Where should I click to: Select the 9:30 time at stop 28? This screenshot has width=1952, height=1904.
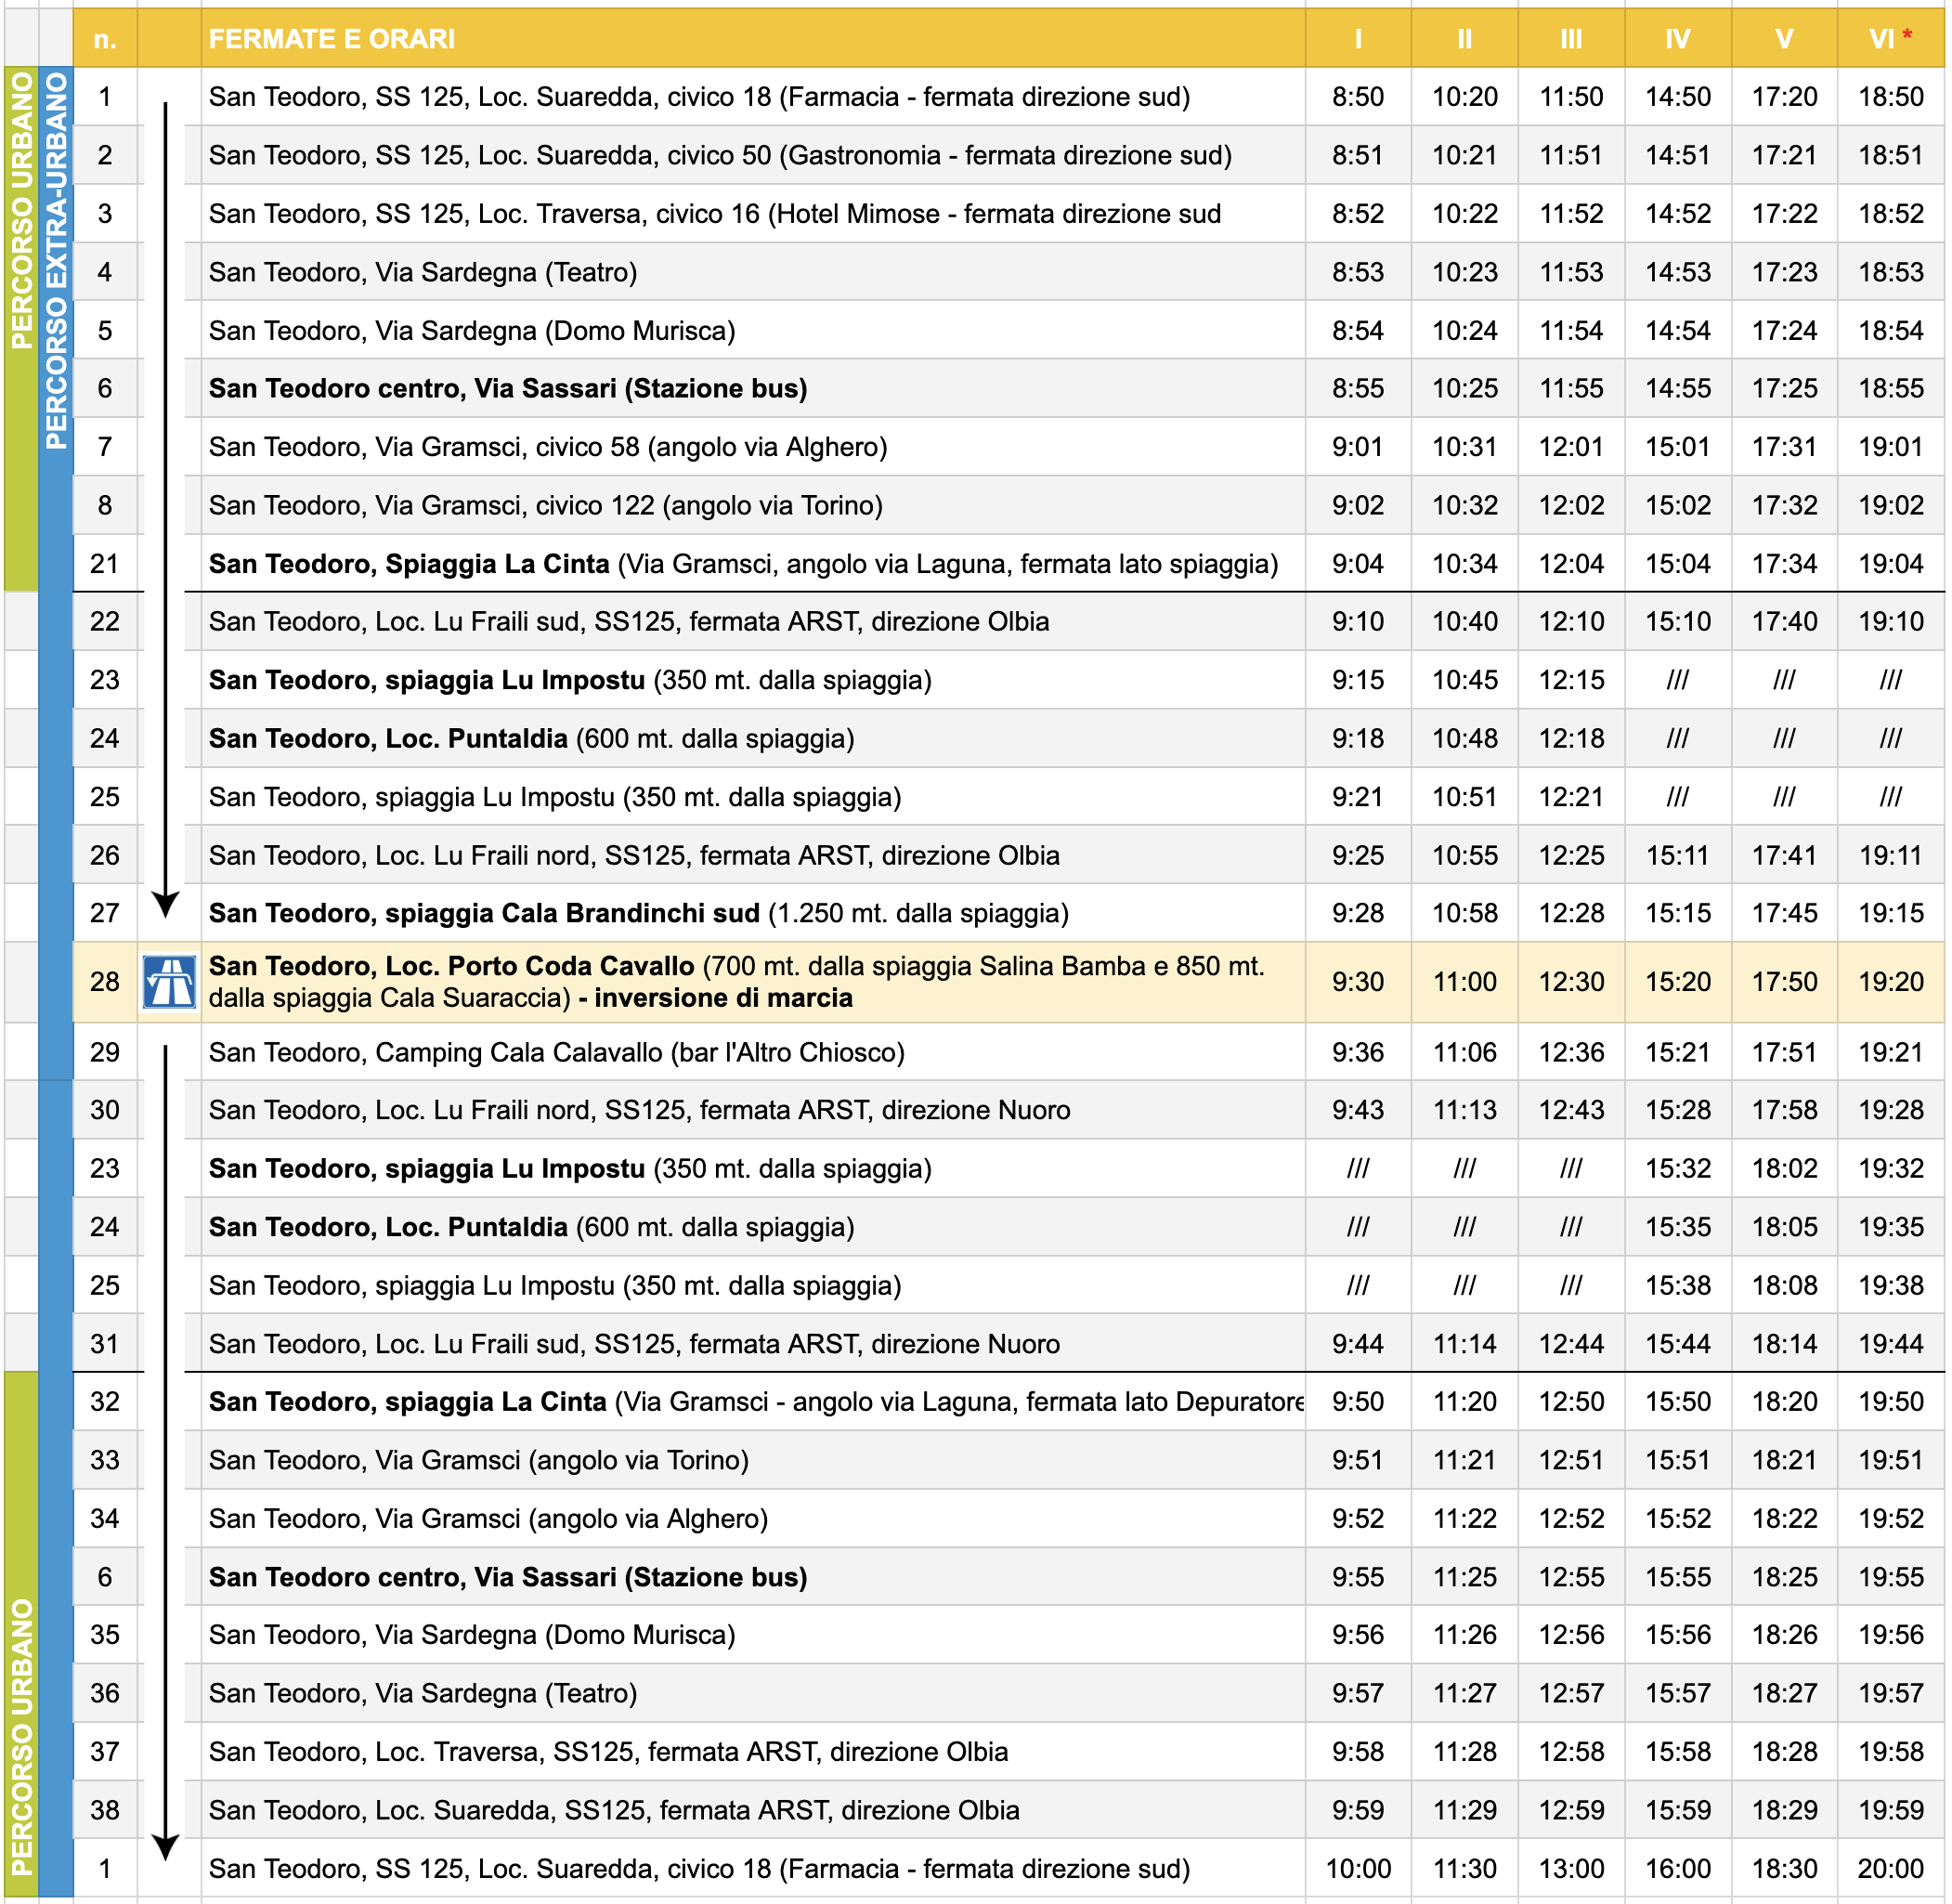click(x=1358, y=982)
